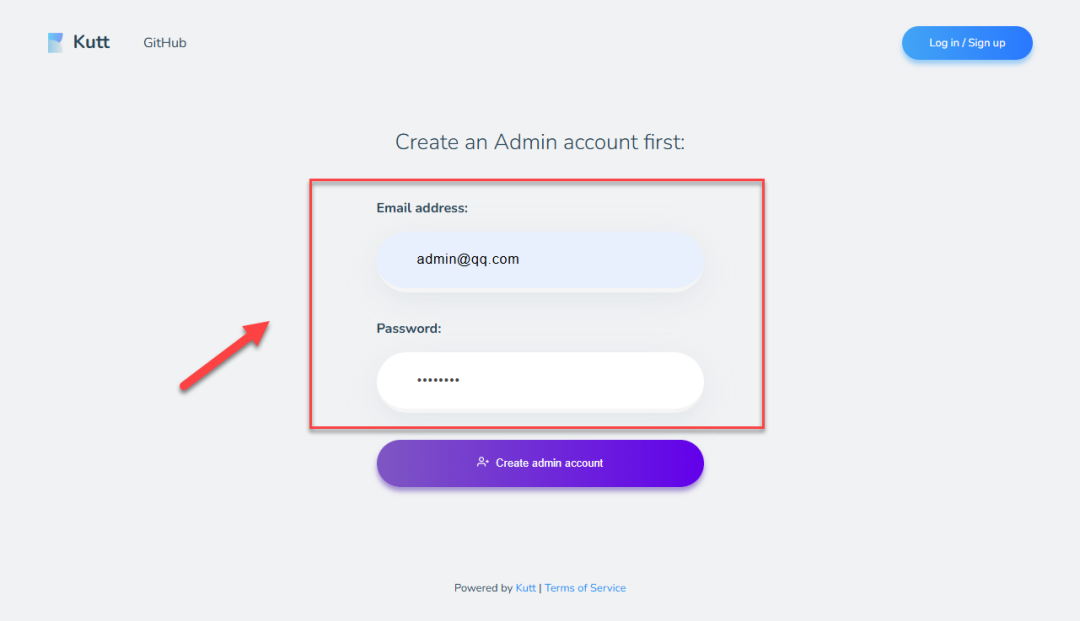Click the "|" separator in the footer

(x=540, y=588)
